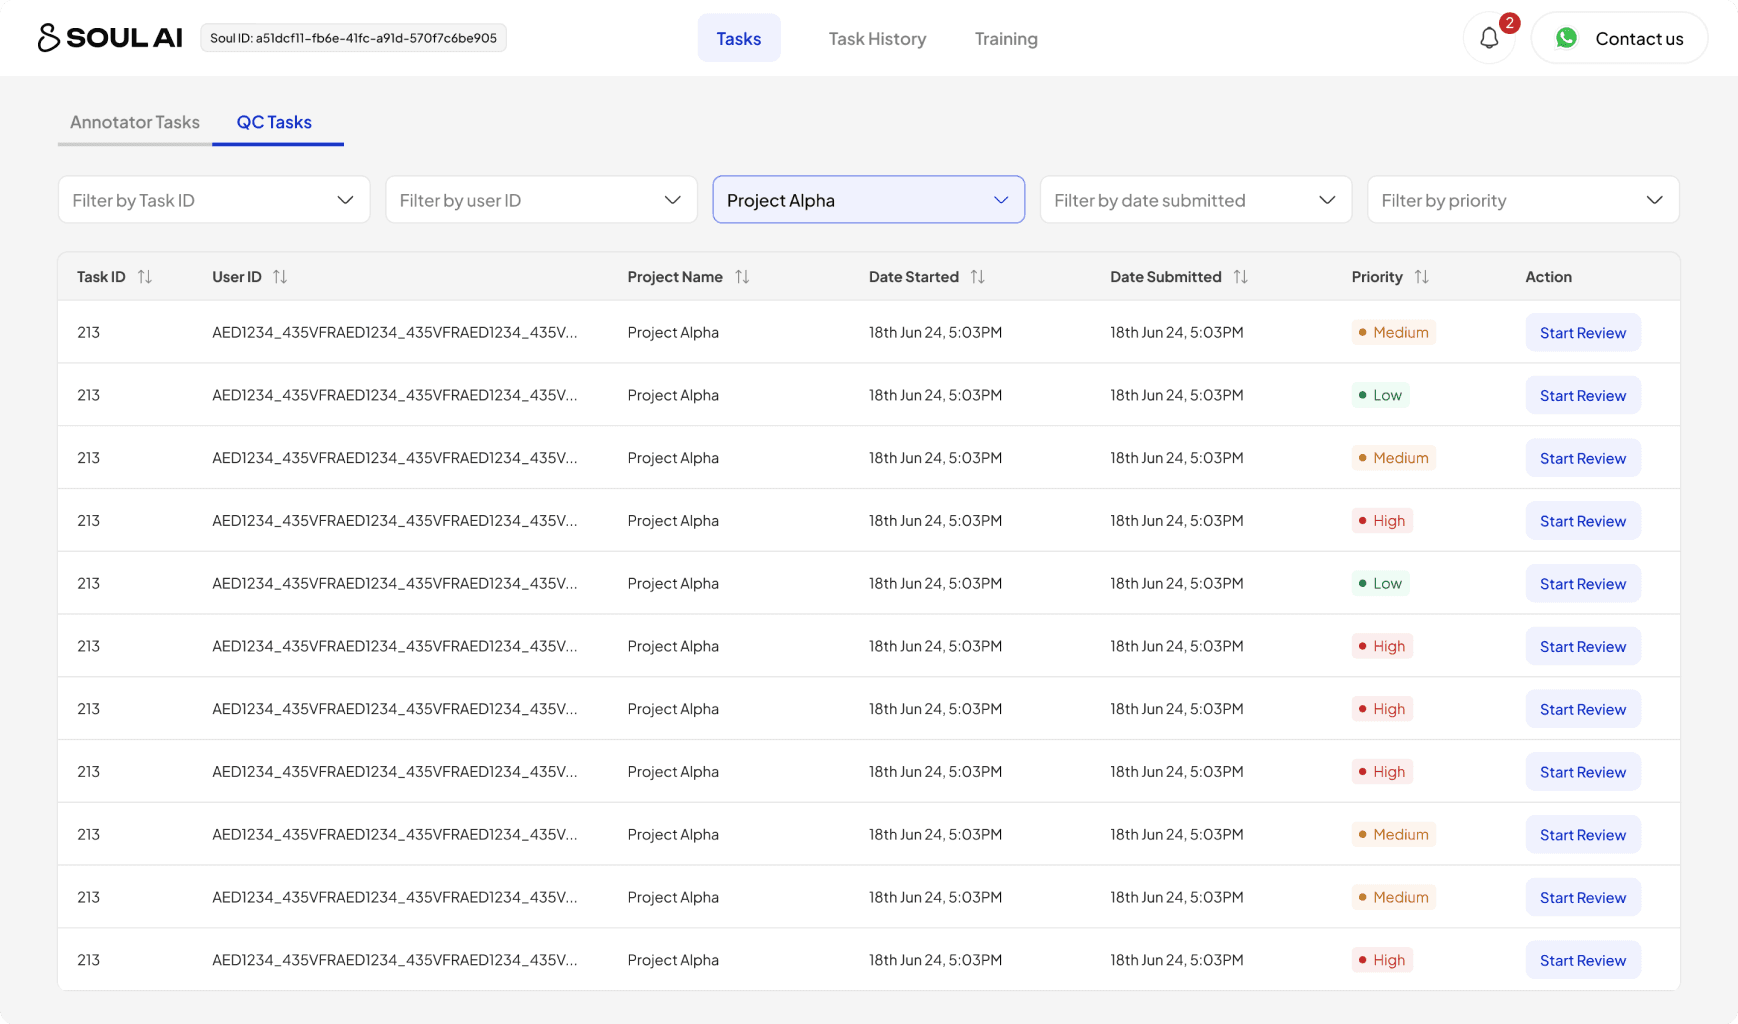Screen dimensions: 1738x1024
Task: Sort by Priority arrows icon
Action: tap(1422, 277)
